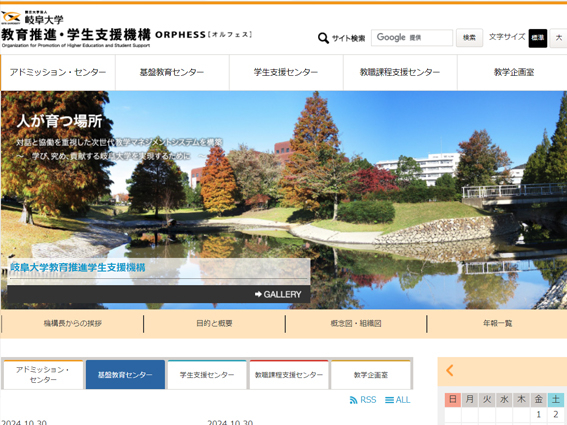The image size is (567, 425).
Task: Click the Gifu University logo
Action: click(32, 17)
